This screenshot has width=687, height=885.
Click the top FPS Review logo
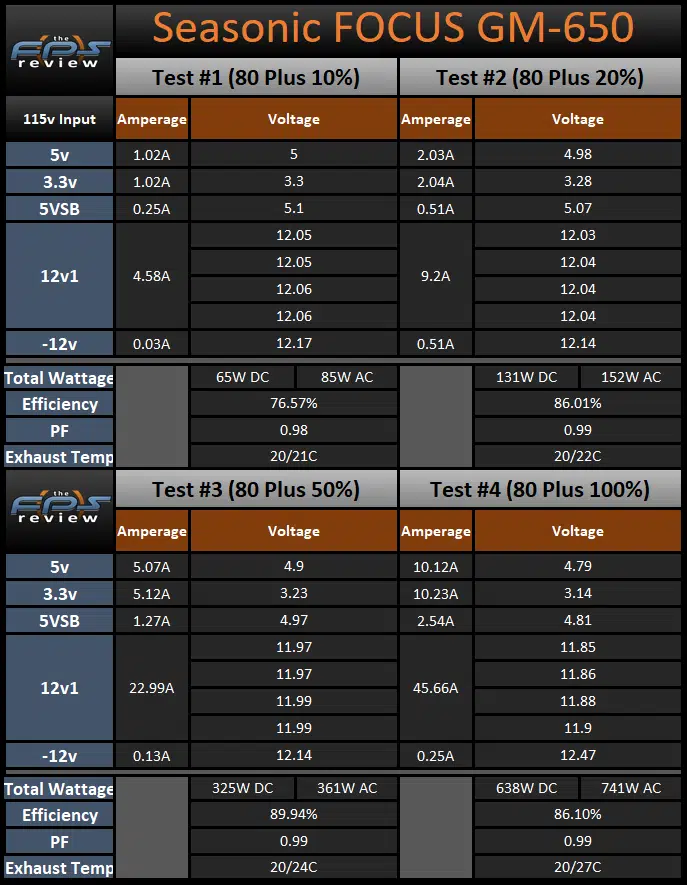pyautogui.click(x=59, y=52)
